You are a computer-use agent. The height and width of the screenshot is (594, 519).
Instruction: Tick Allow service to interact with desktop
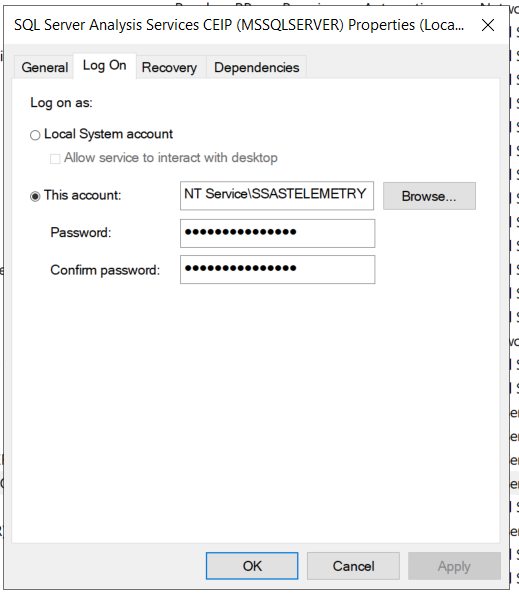(x=55, y=158)
